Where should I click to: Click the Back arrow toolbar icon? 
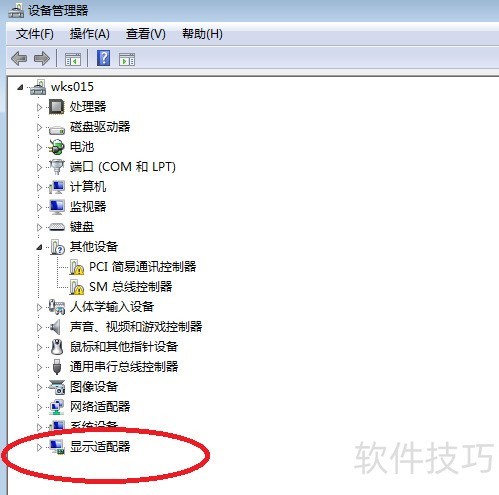coord(19,59)
